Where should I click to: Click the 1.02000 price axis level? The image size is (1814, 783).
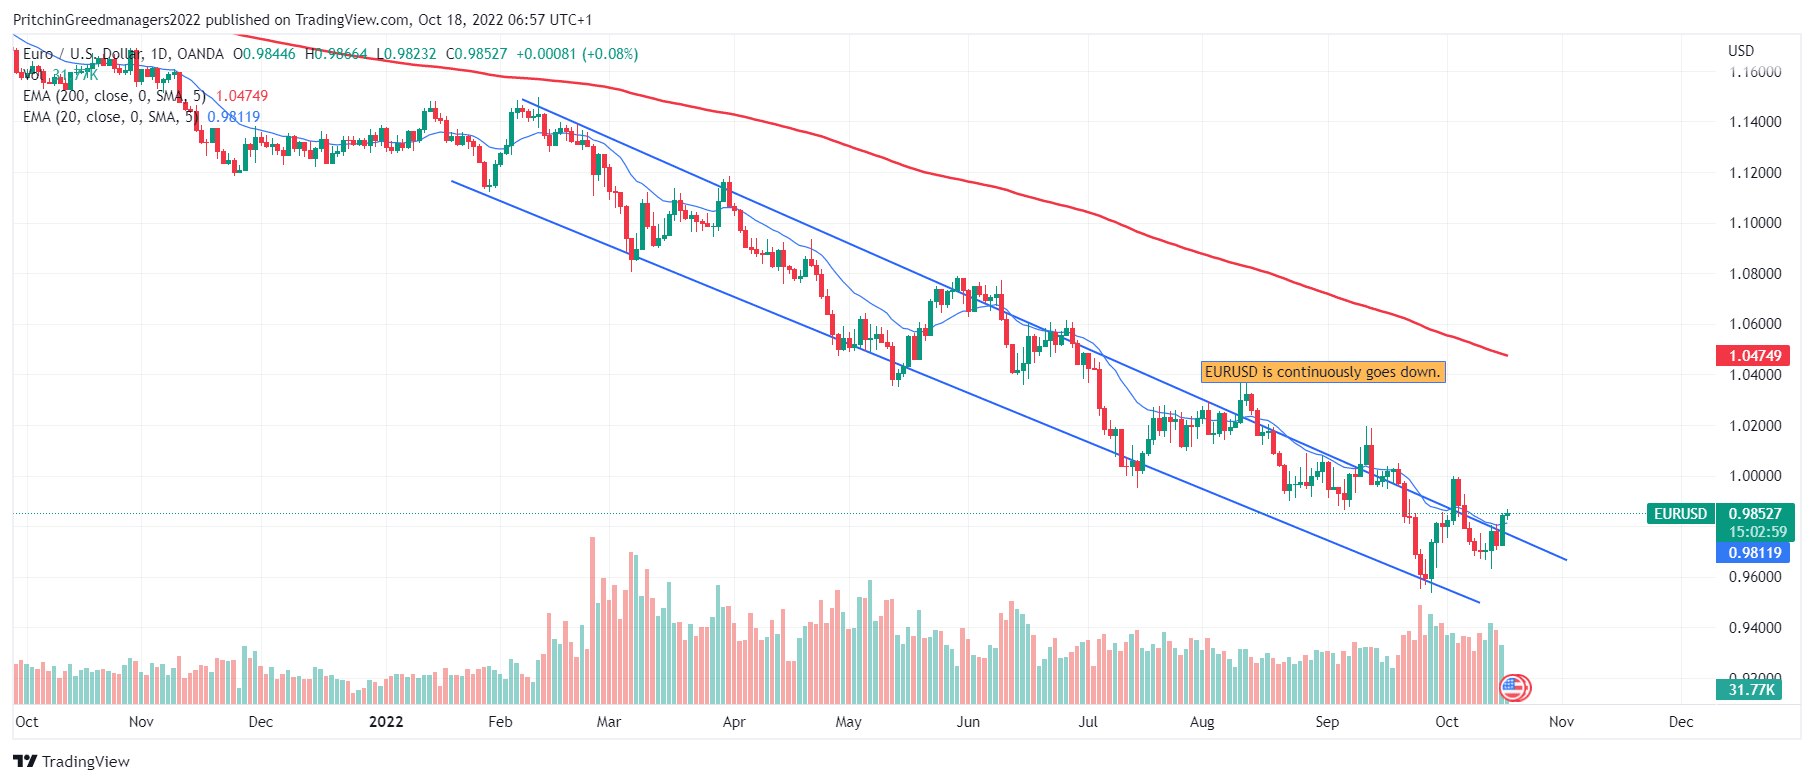[x=1755, y=426]
